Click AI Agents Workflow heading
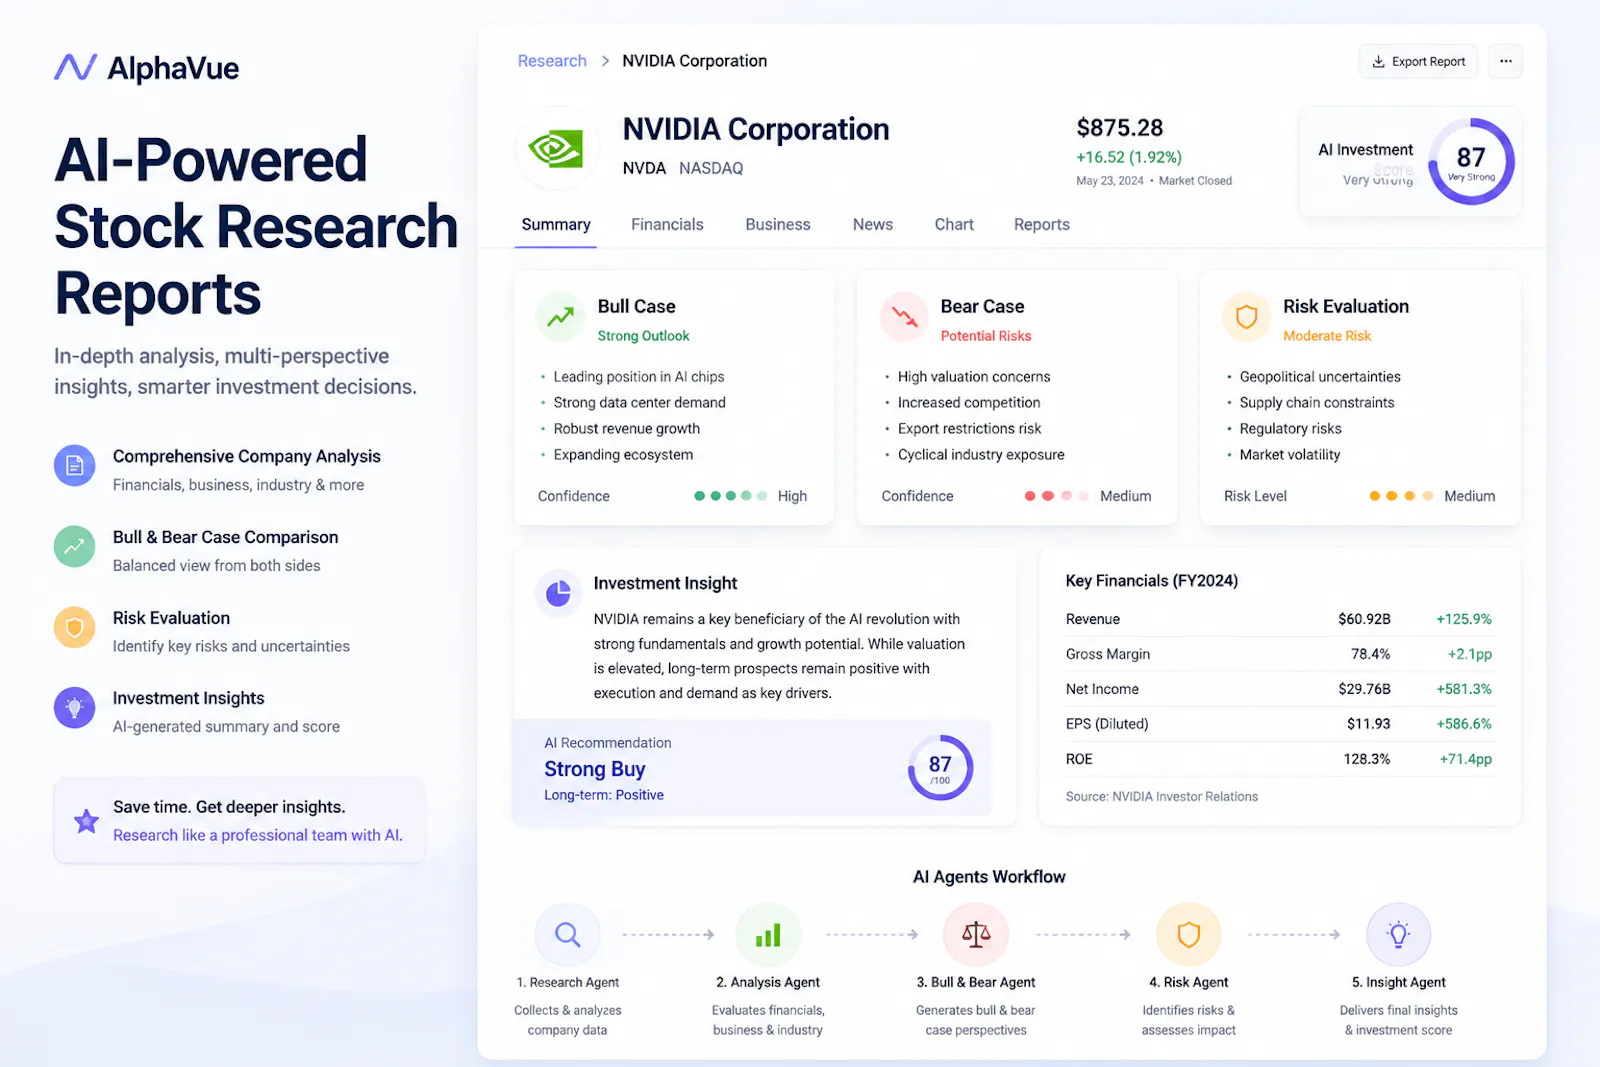 (989, 877)
